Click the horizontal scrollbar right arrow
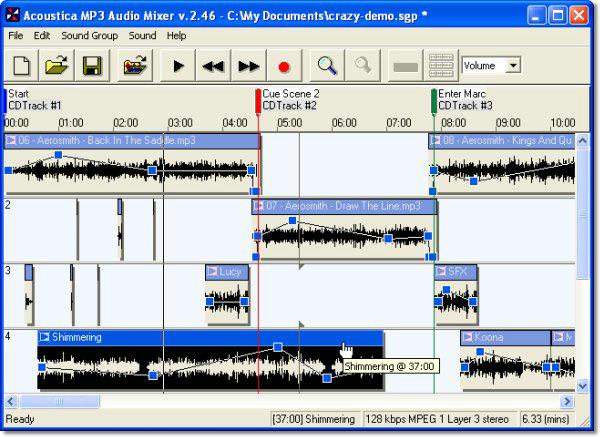The image size is (600, 437). (x=567, y=401)
